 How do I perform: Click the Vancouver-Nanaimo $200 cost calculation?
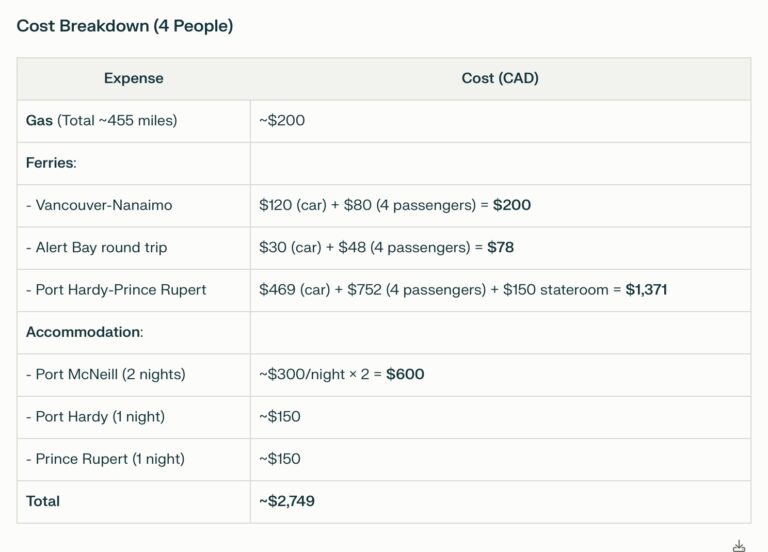[x=395, y=205]
